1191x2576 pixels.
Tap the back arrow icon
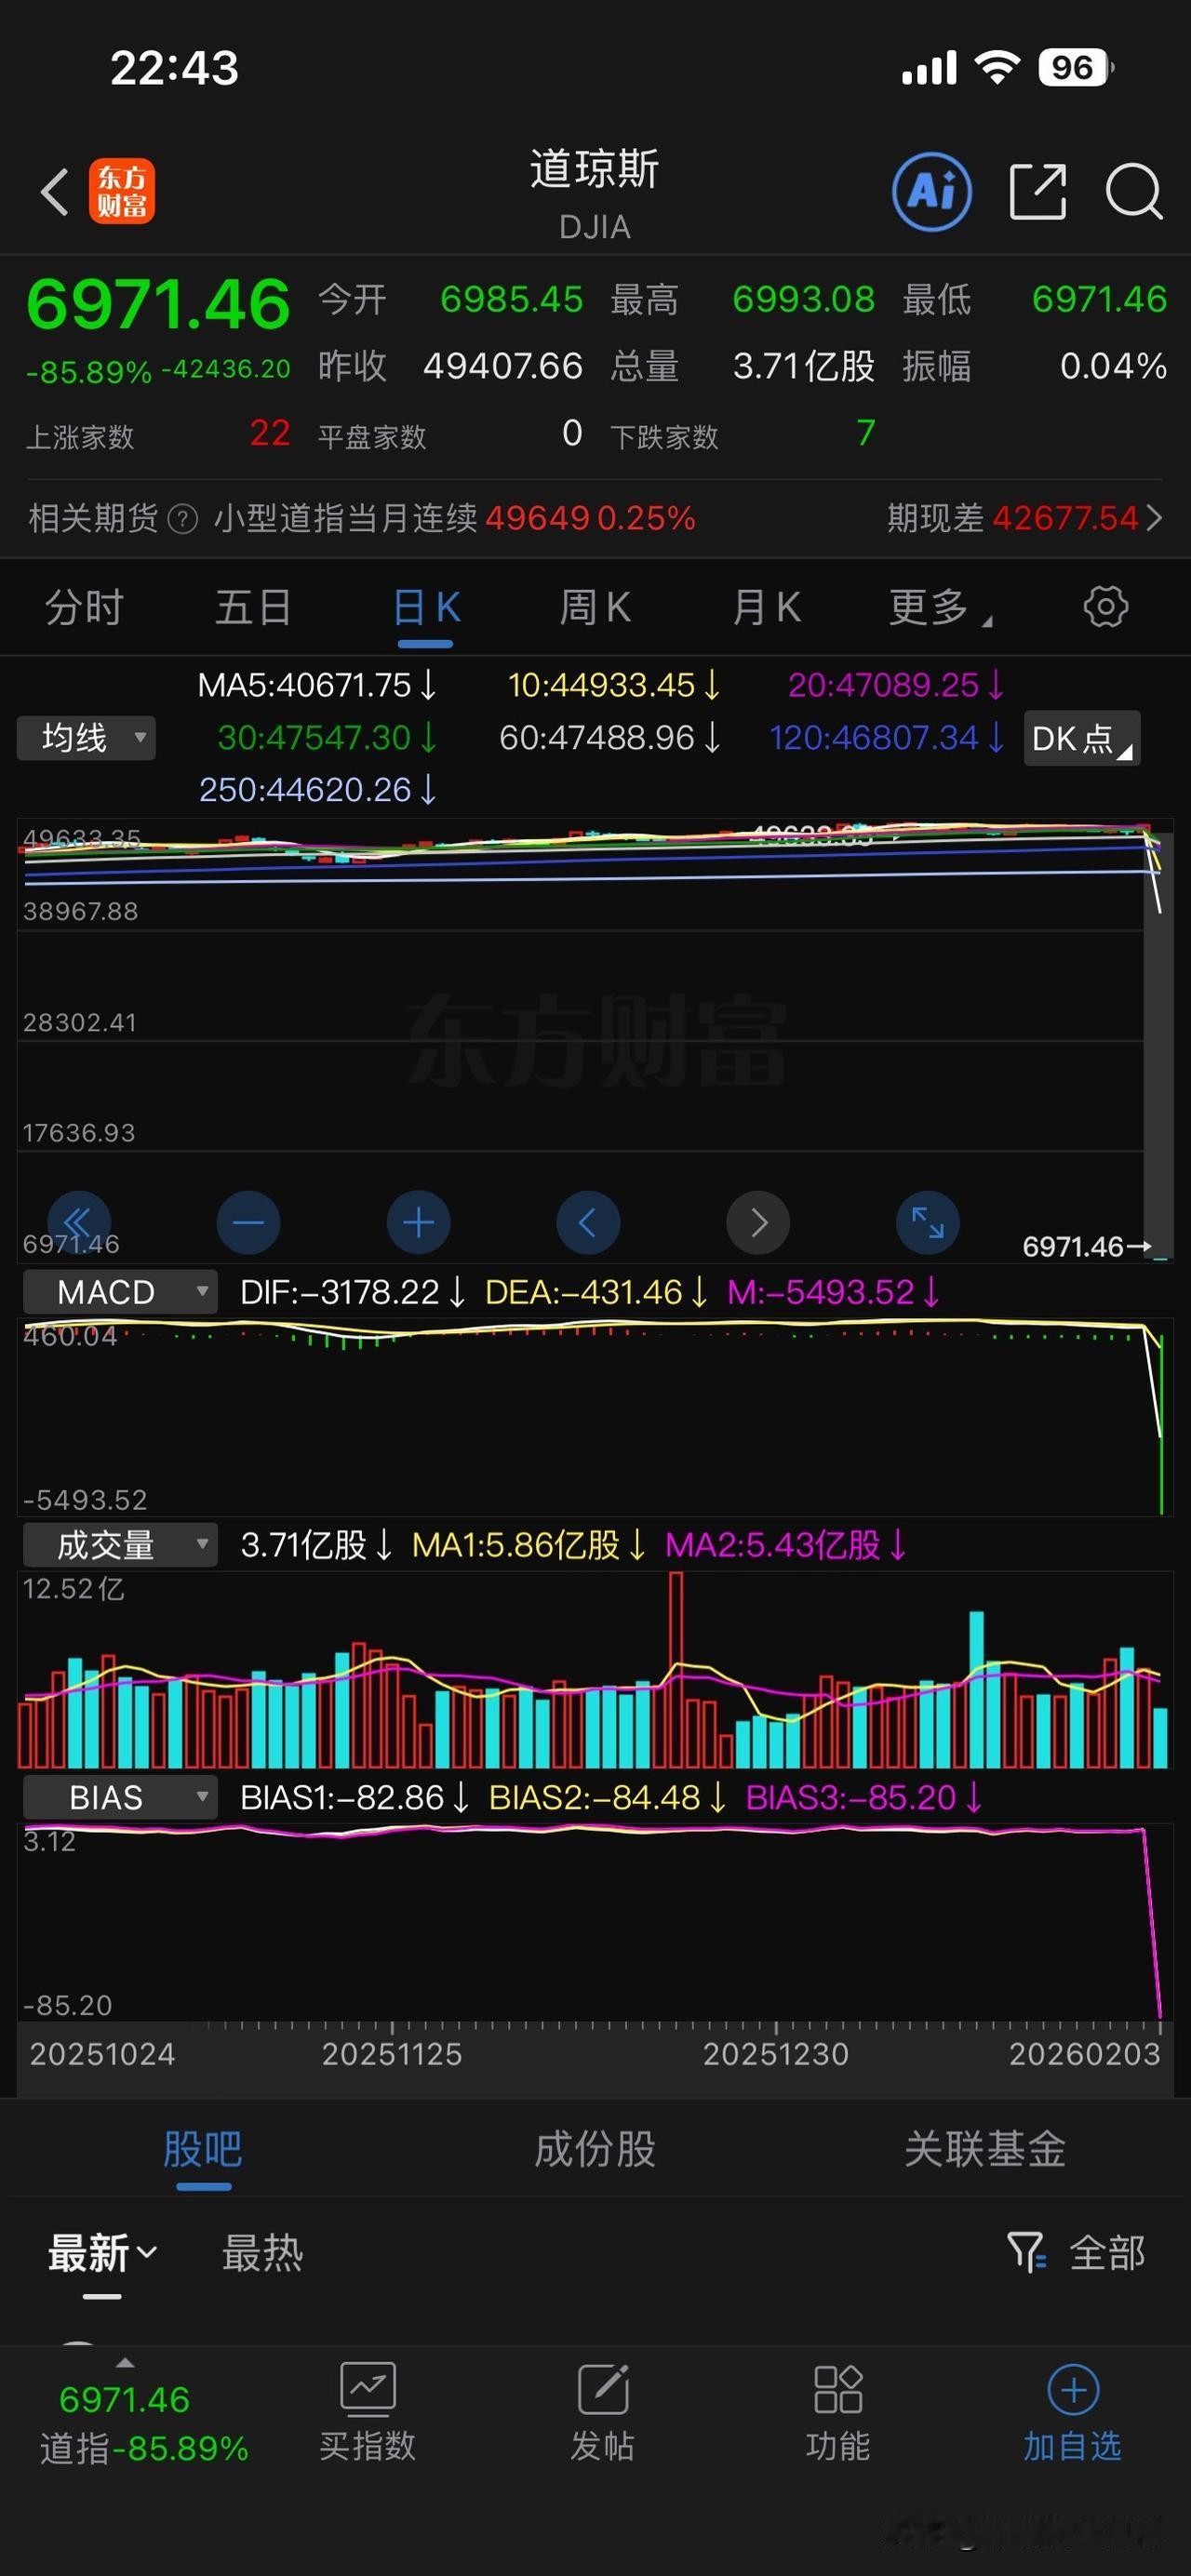(x=55, y=191)
